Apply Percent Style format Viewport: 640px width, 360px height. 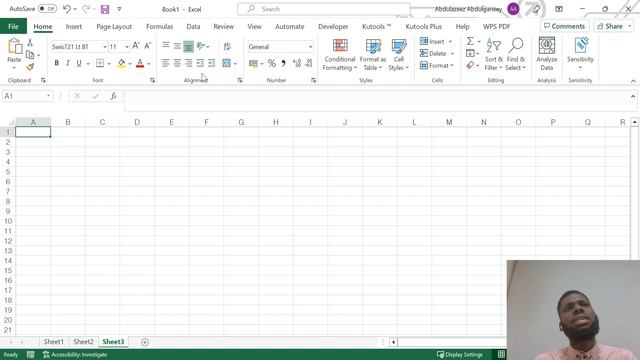pos(272,63)
